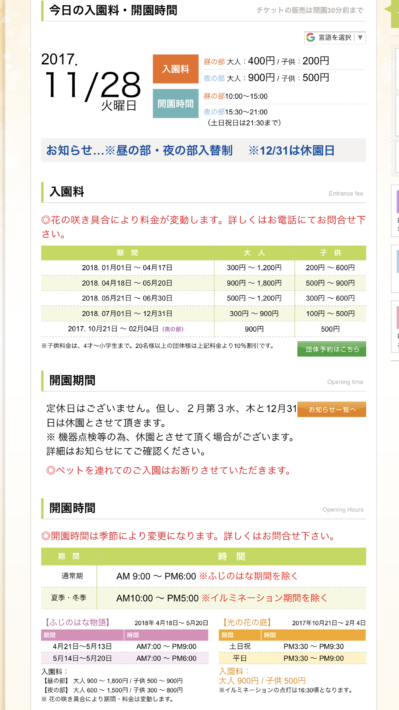Open the Google language selector dropdown
Screen dimensions: 399x710
[335, 38]
